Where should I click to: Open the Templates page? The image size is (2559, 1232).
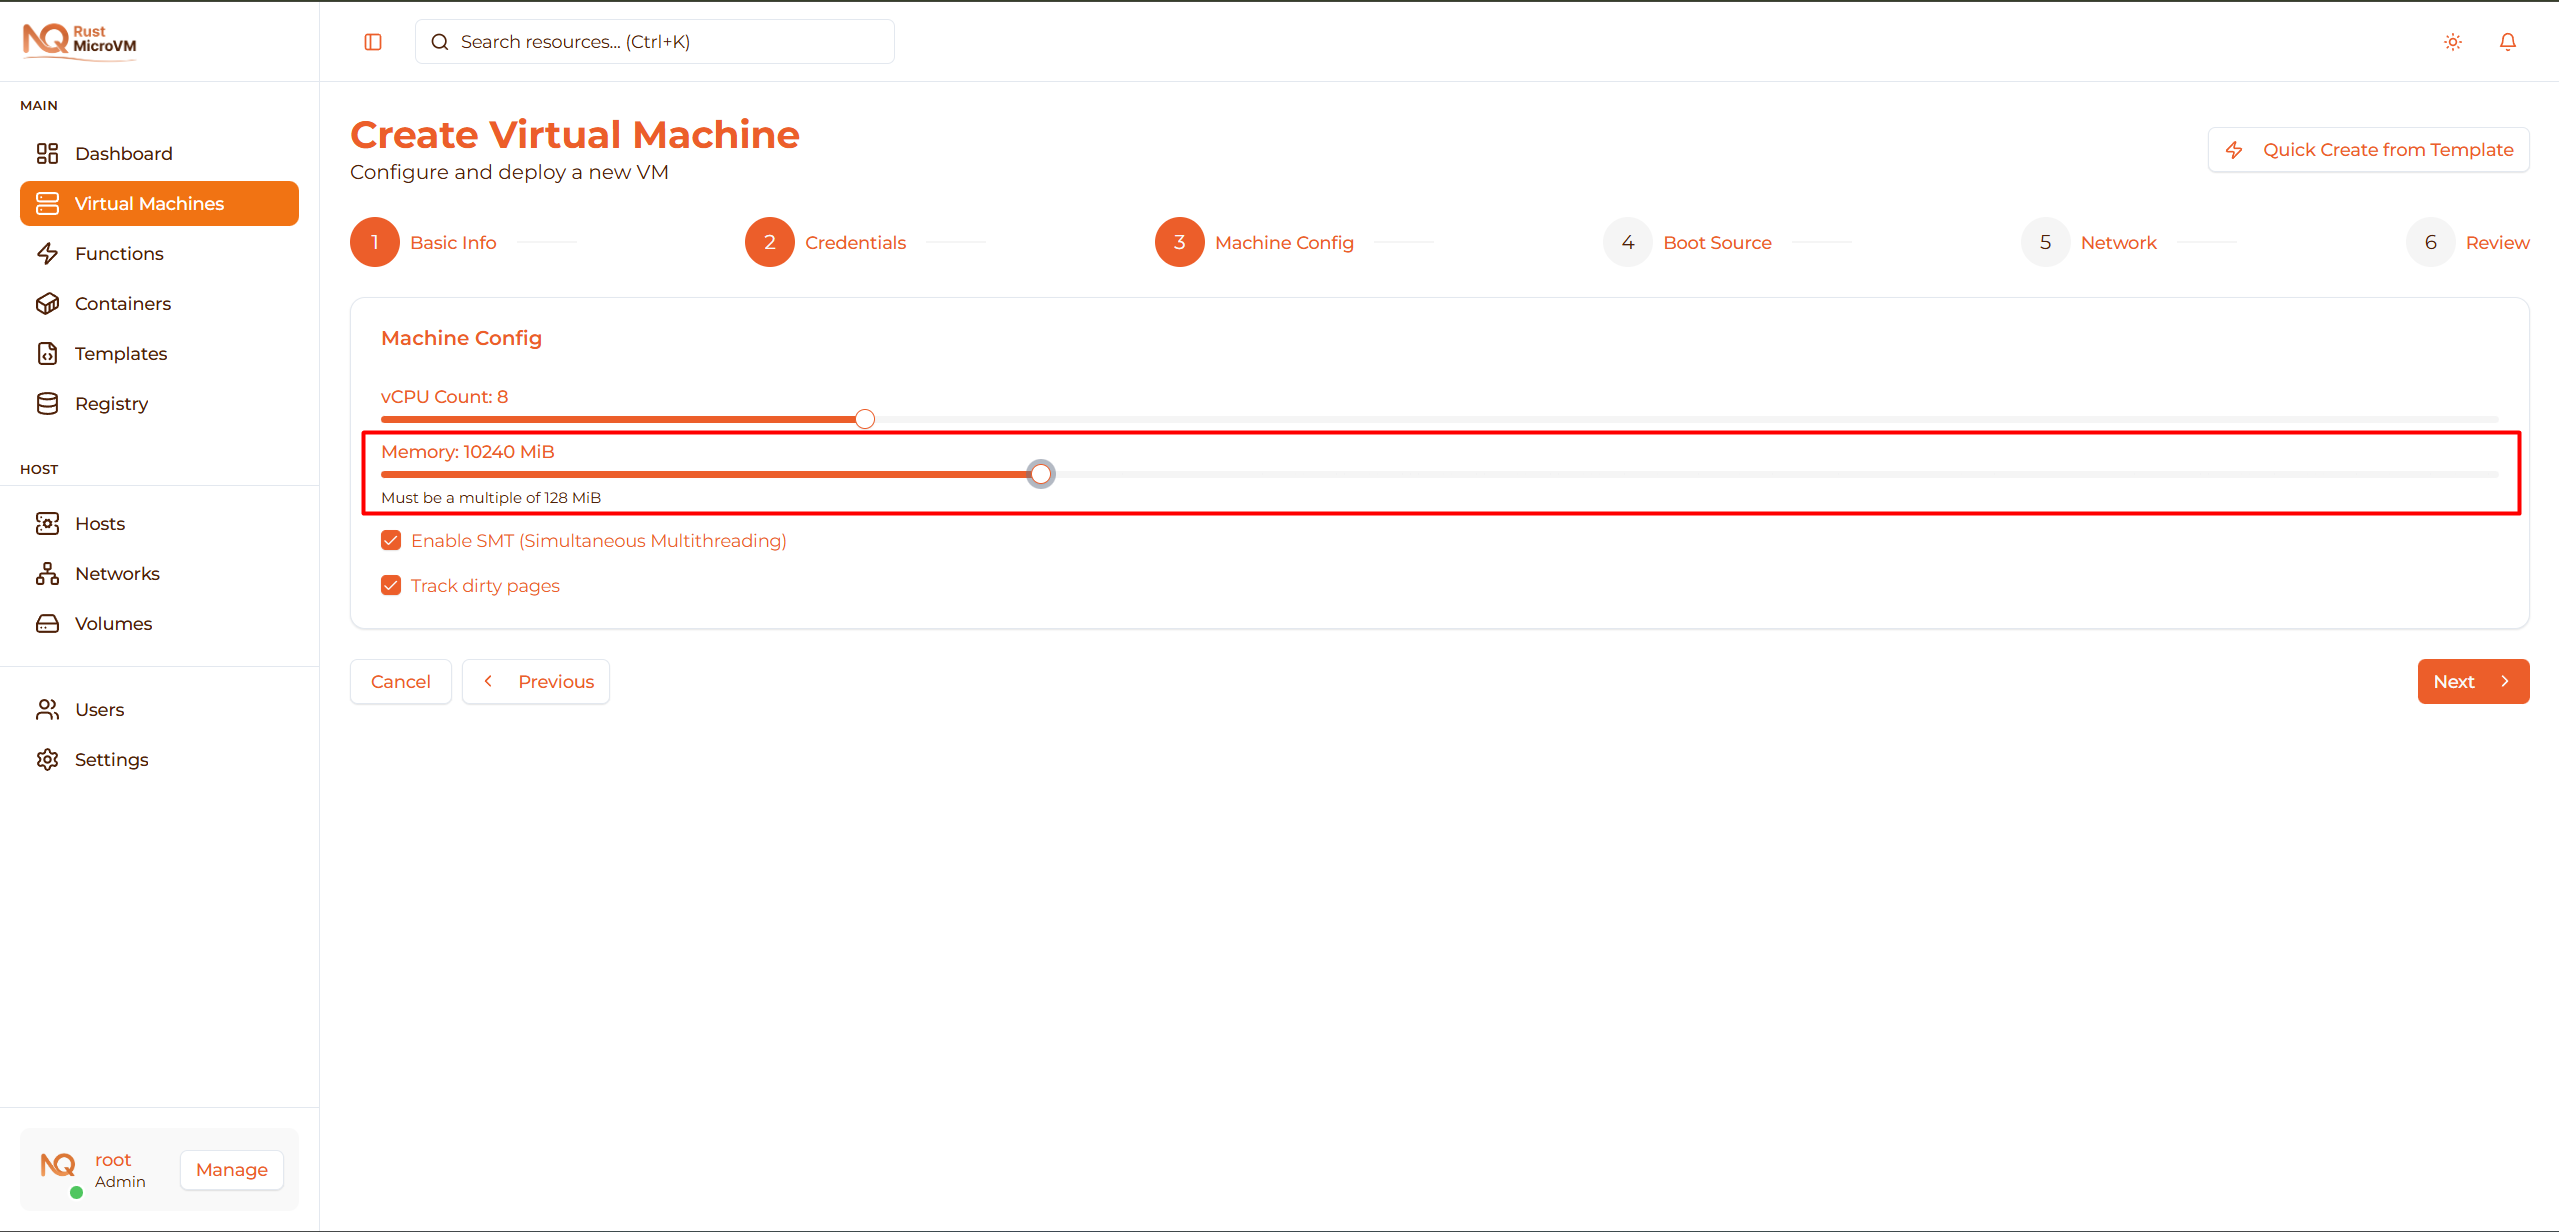[120, 353]
